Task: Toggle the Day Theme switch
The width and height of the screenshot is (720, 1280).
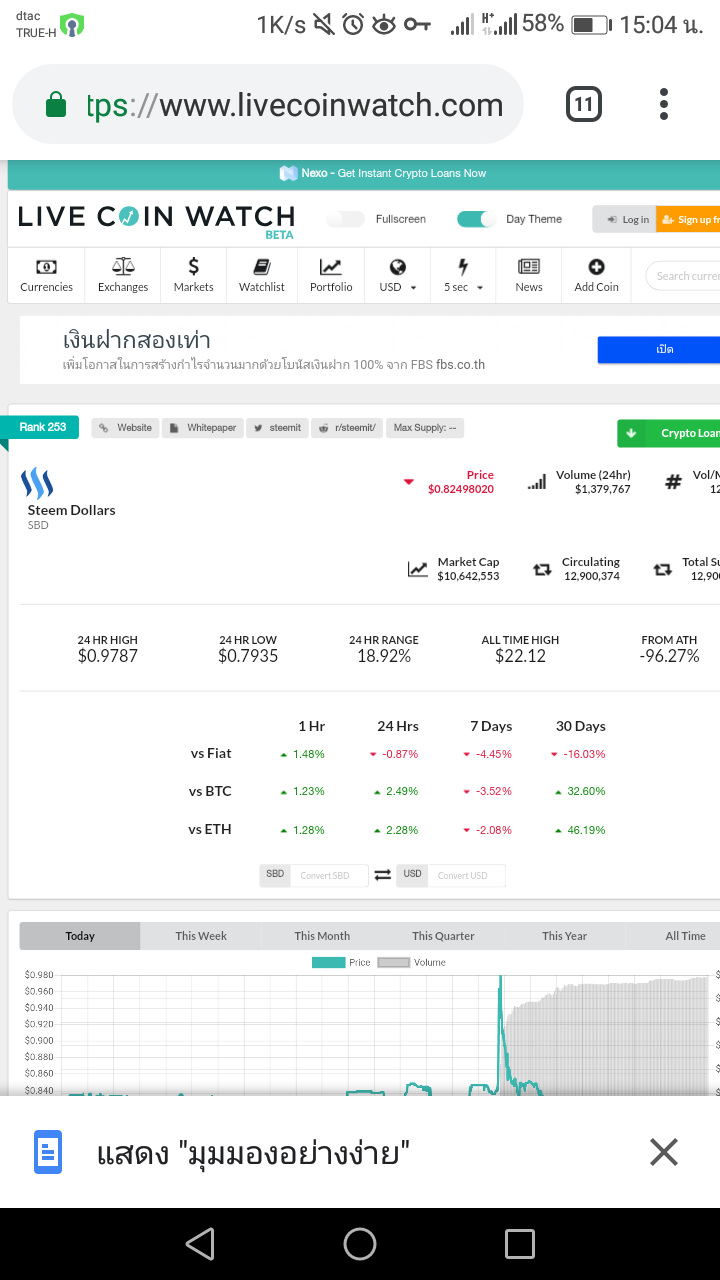Action: pyautogui.click(x=476, y=219)
